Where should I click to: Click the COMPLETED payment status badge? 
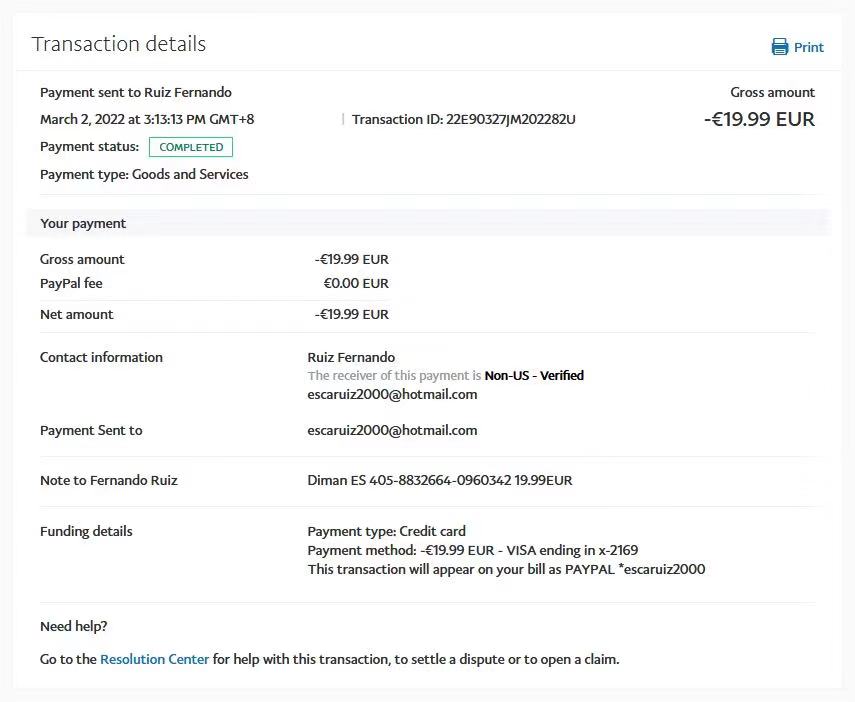pos(191,147)
